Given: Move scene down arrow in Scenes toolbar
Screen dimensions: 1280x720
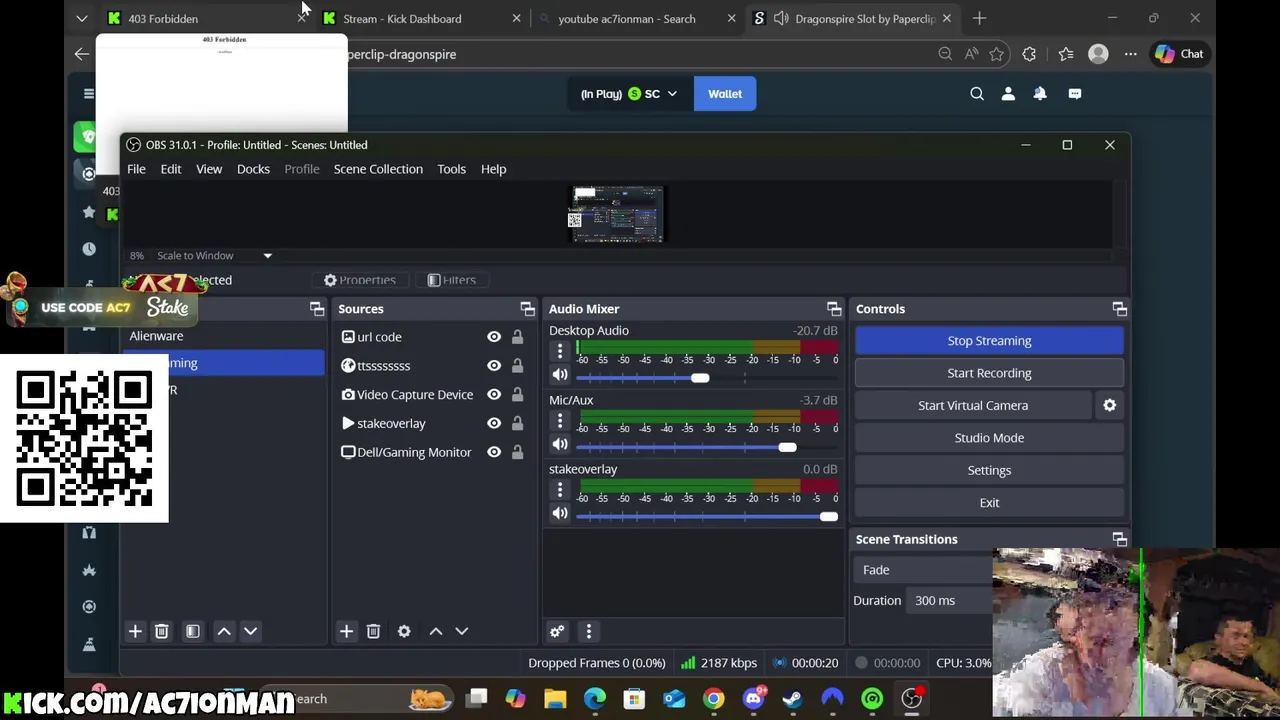Looking at the screenshot, I should (250, 631).
